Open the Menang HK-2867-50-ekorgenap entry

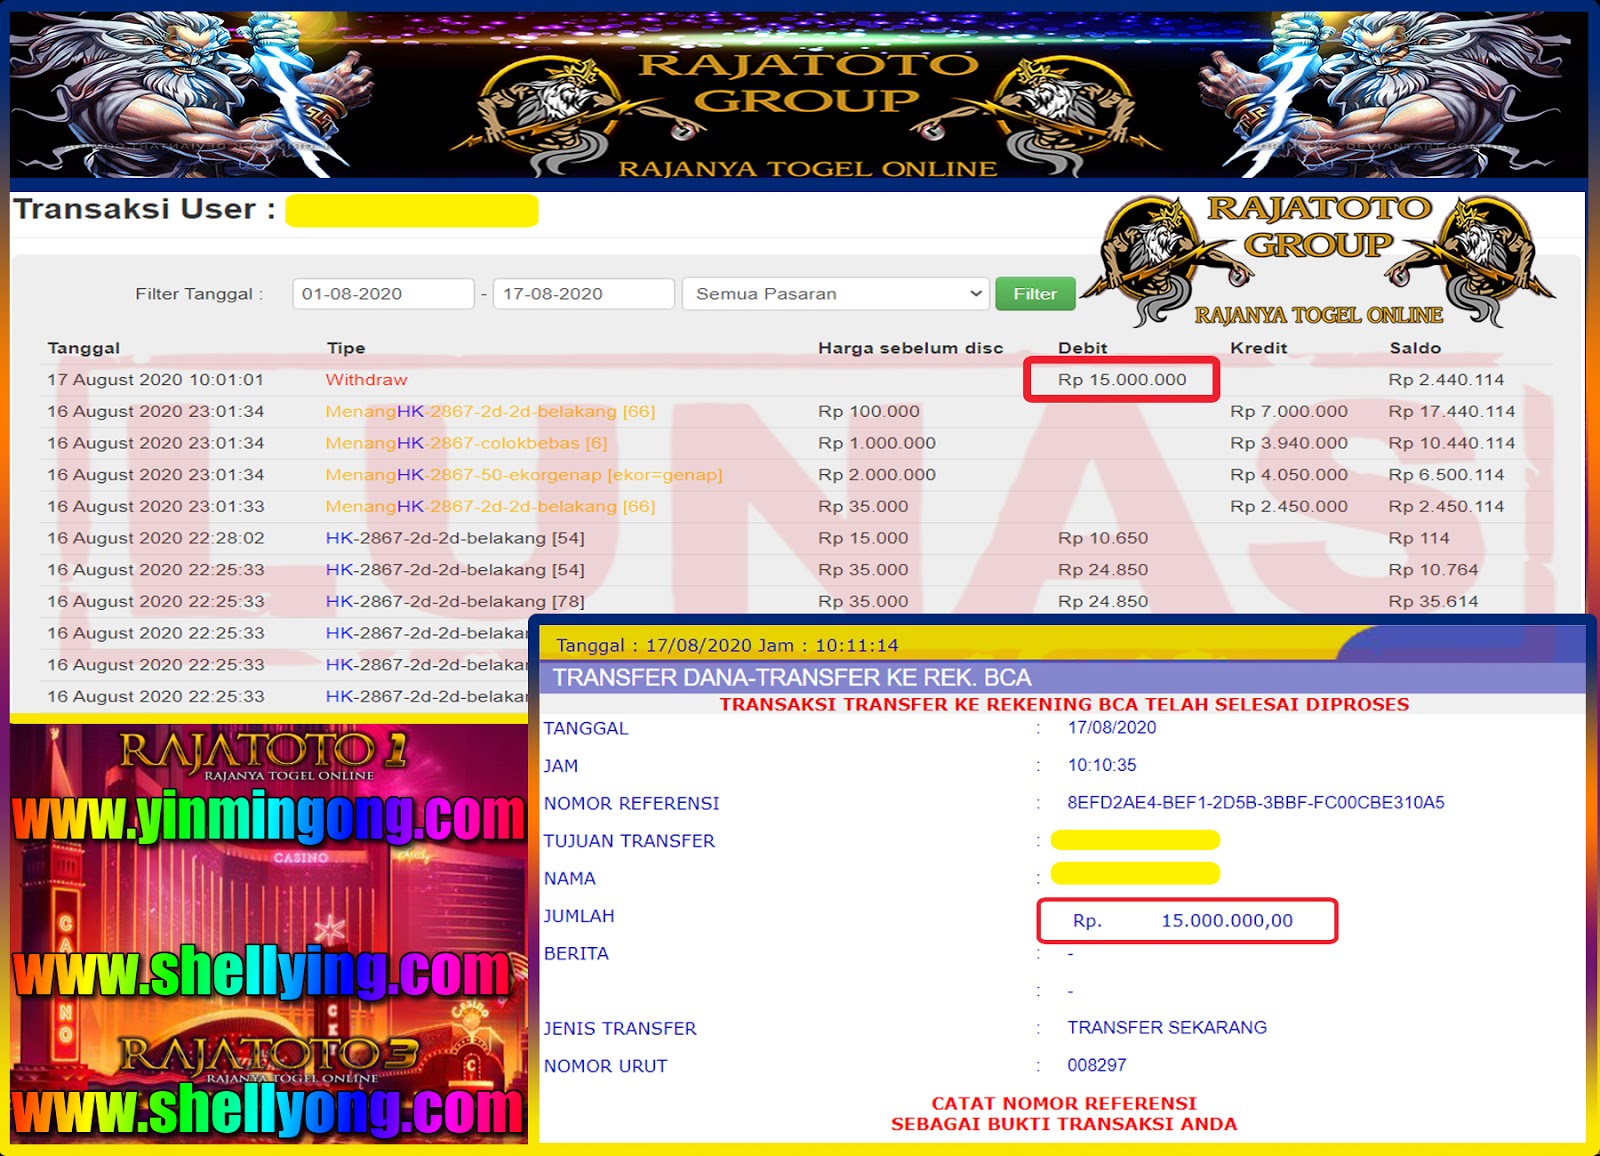[524, 475]
